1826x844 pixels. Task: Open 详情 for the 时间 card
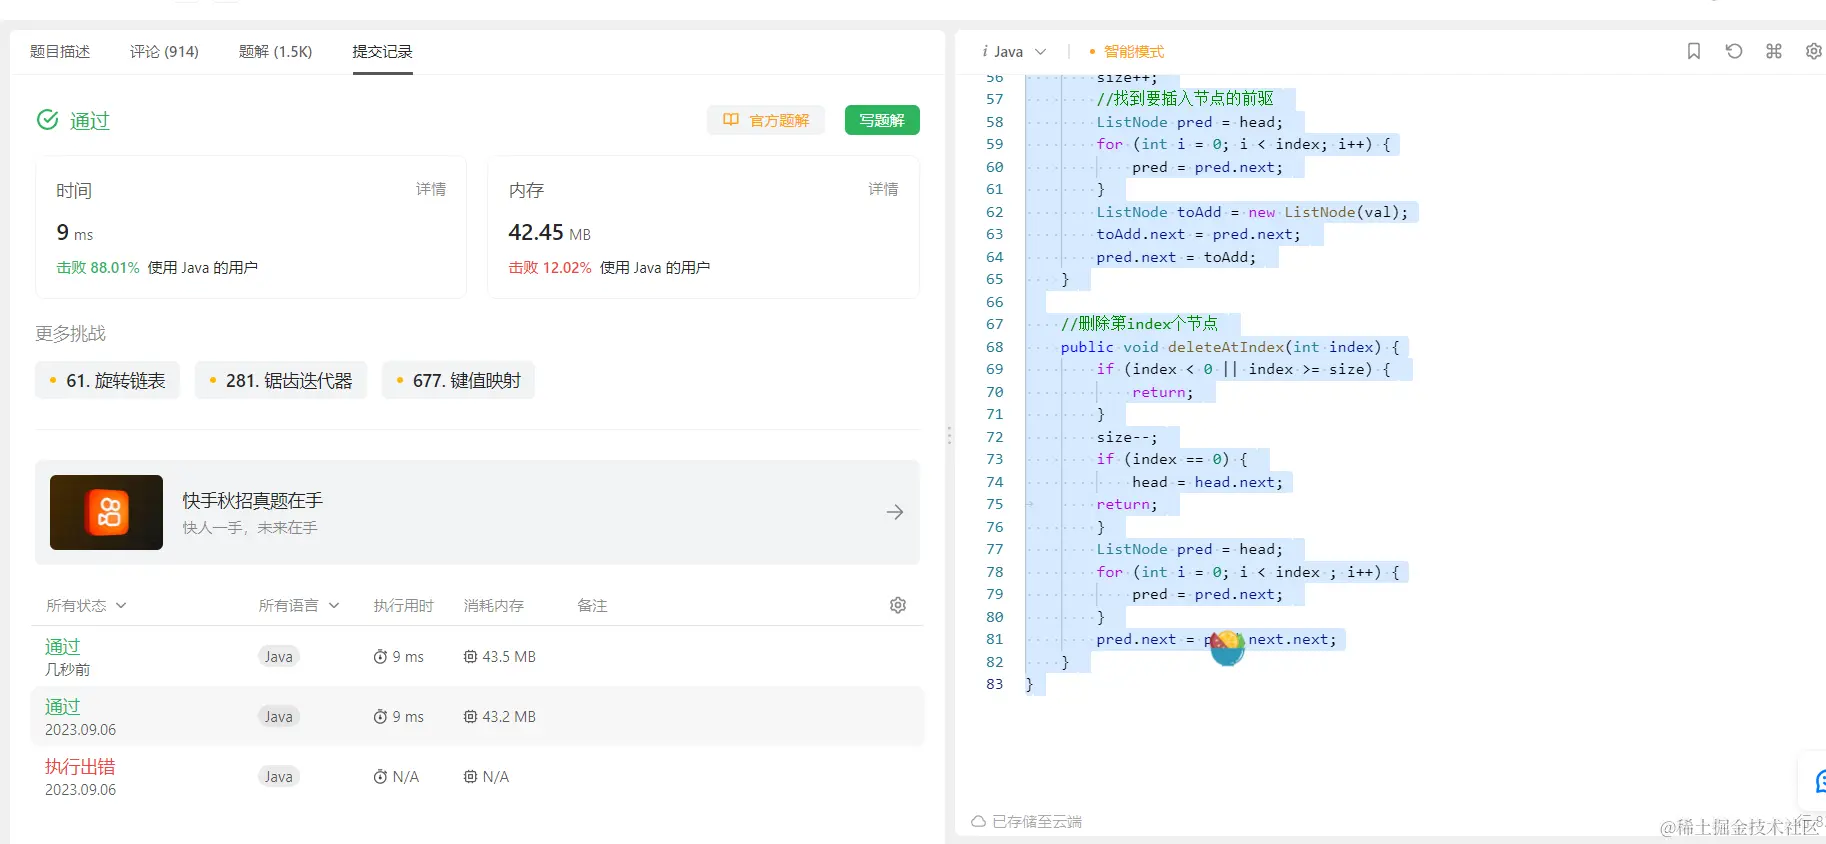[431, 189]
